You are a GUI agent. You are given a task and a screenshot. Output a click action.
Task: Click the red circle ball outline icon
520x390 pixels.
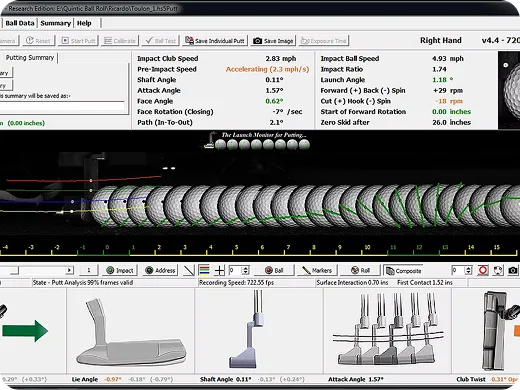pyautogui.click(x=483, y=270)
